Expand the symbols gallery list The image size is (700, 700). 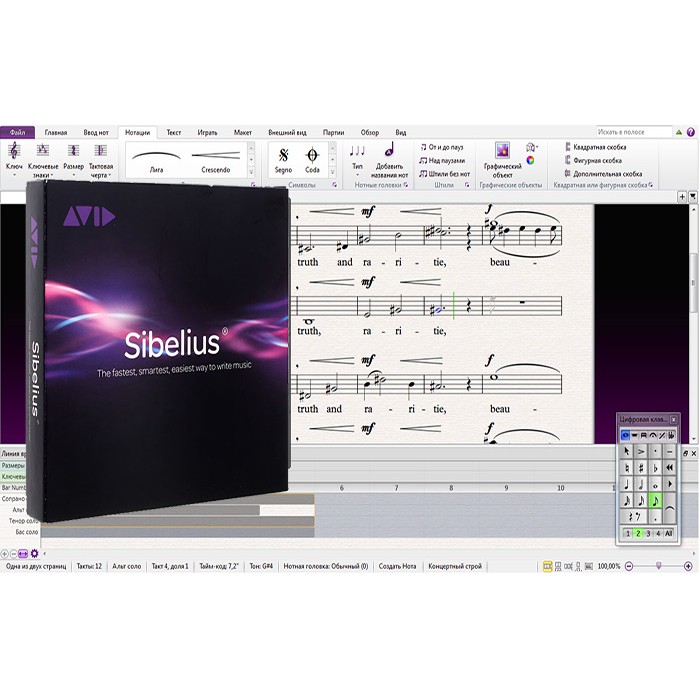pos(333,172)
